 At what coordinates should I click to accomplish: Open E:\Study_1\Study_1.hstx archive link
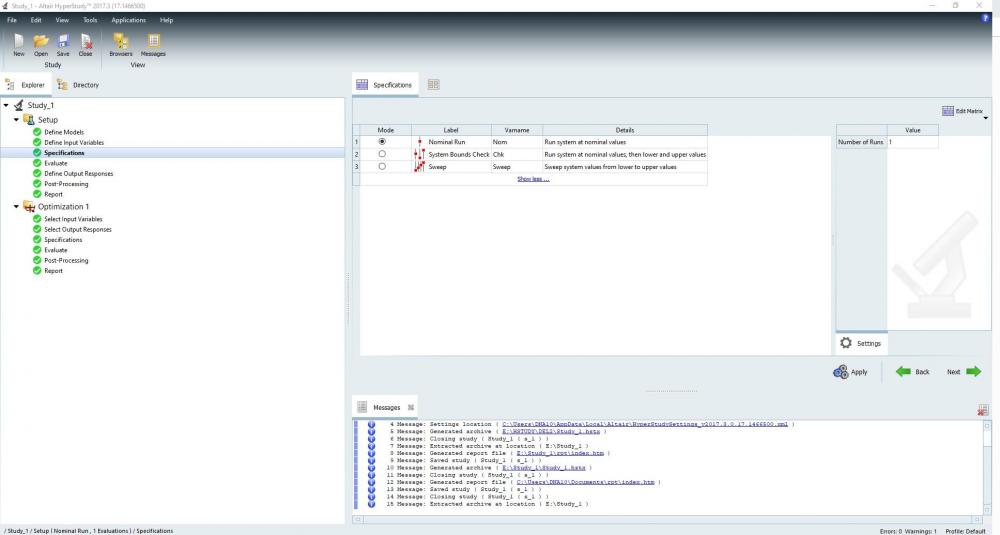click(x=543, y=468)
